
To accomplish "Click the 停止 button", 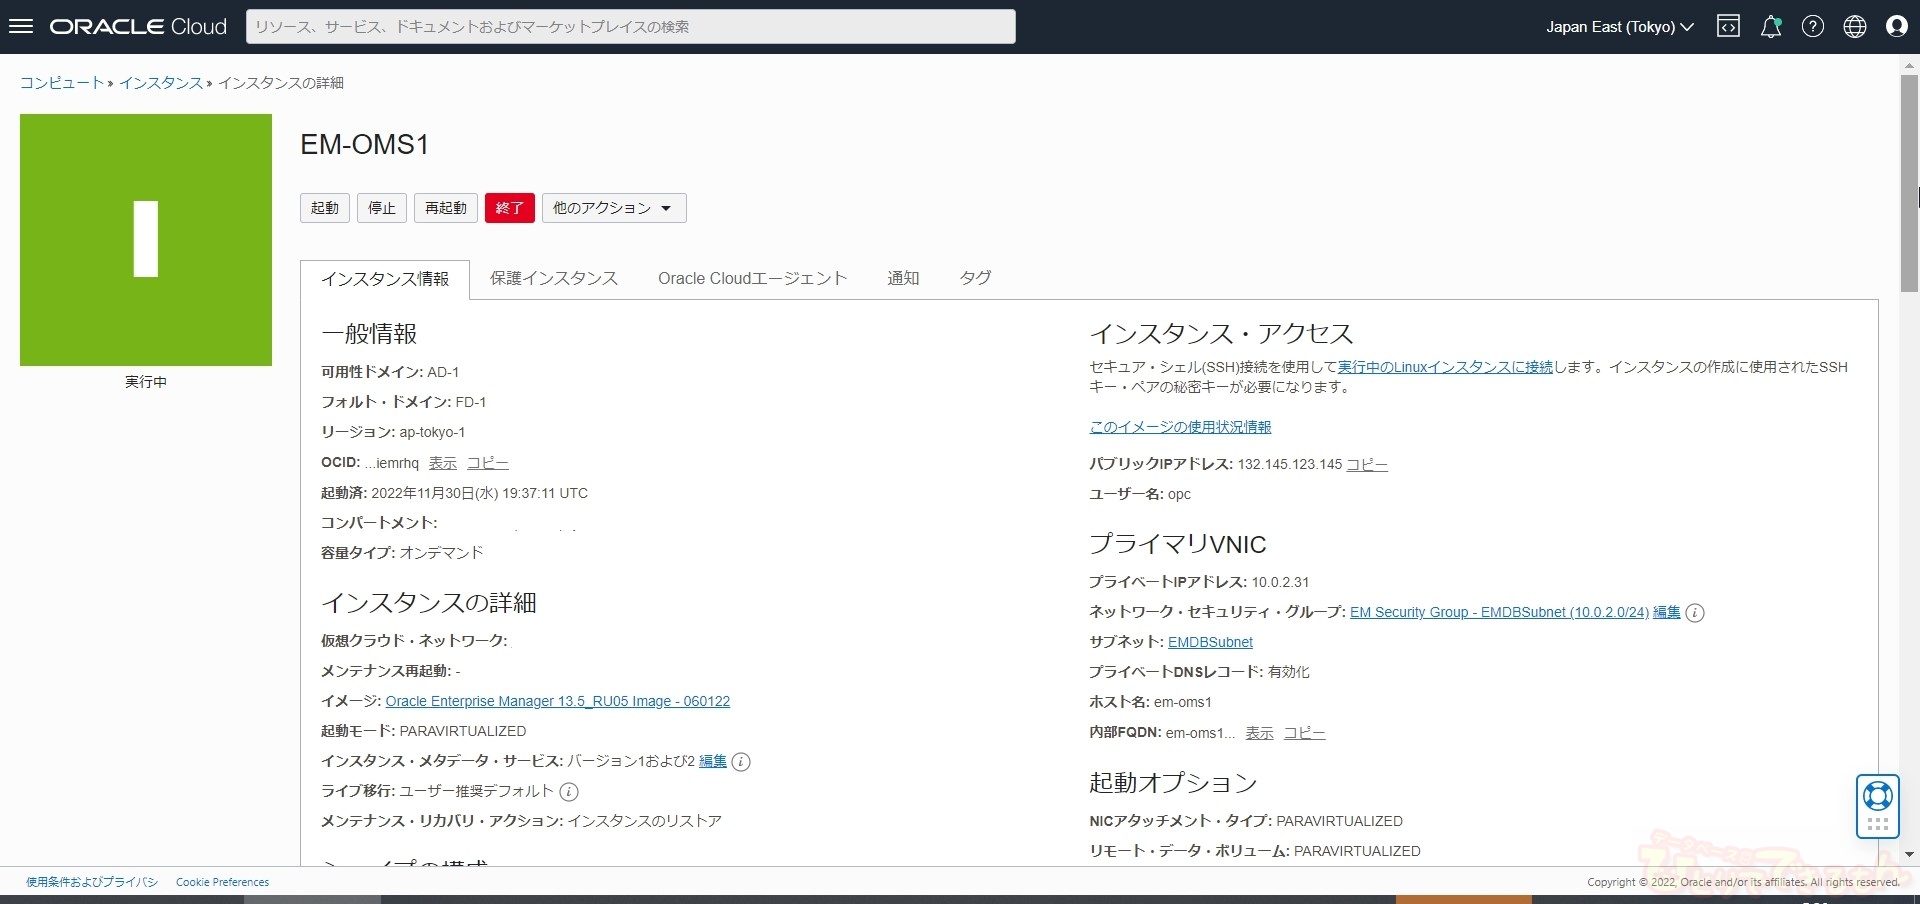I will point(382,208).
